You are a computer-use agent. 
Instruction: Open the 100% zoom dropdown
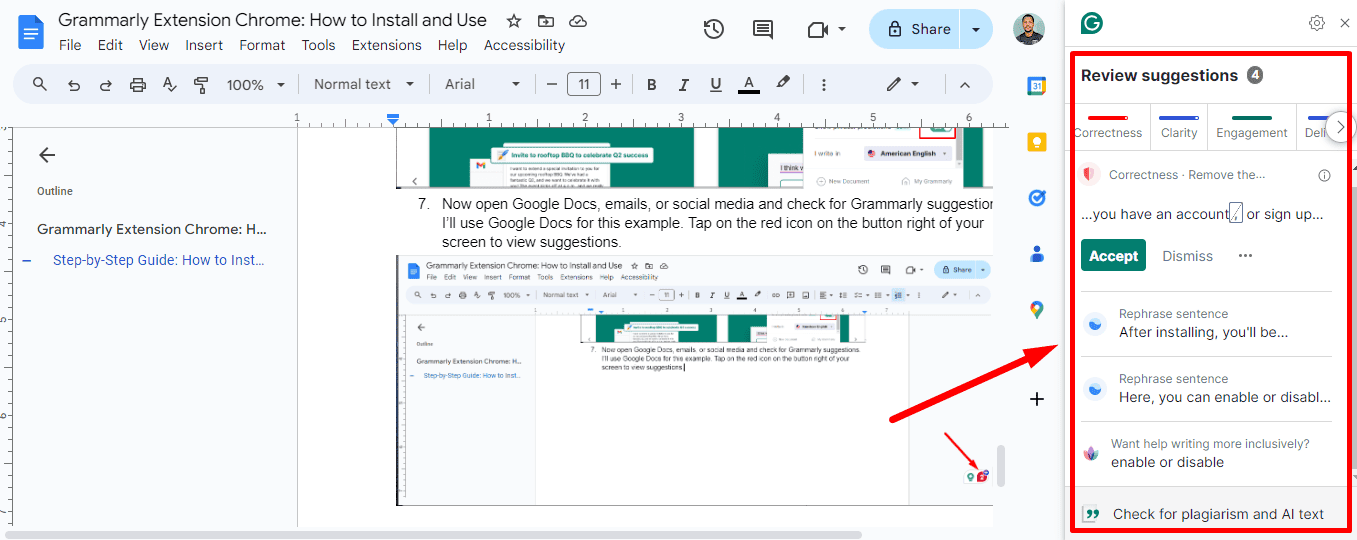coord(256,85)
